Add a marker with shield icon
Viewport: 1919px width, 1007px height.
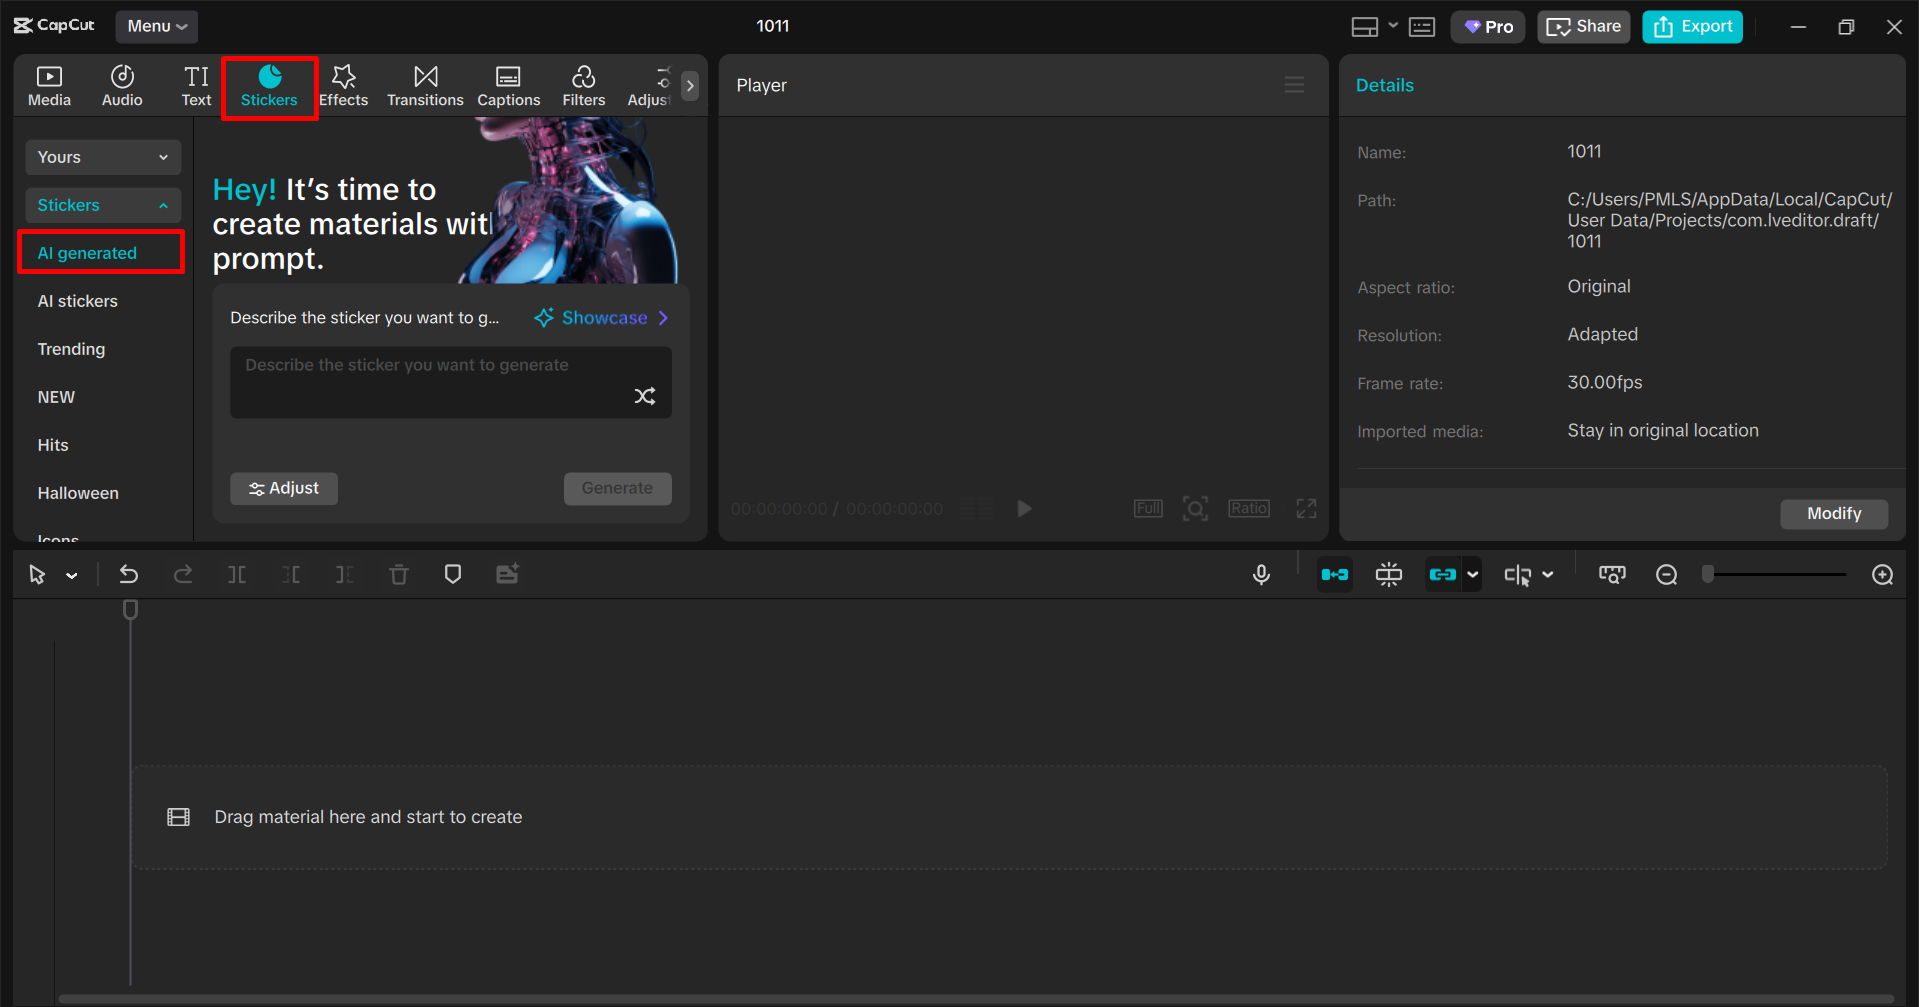453,574
